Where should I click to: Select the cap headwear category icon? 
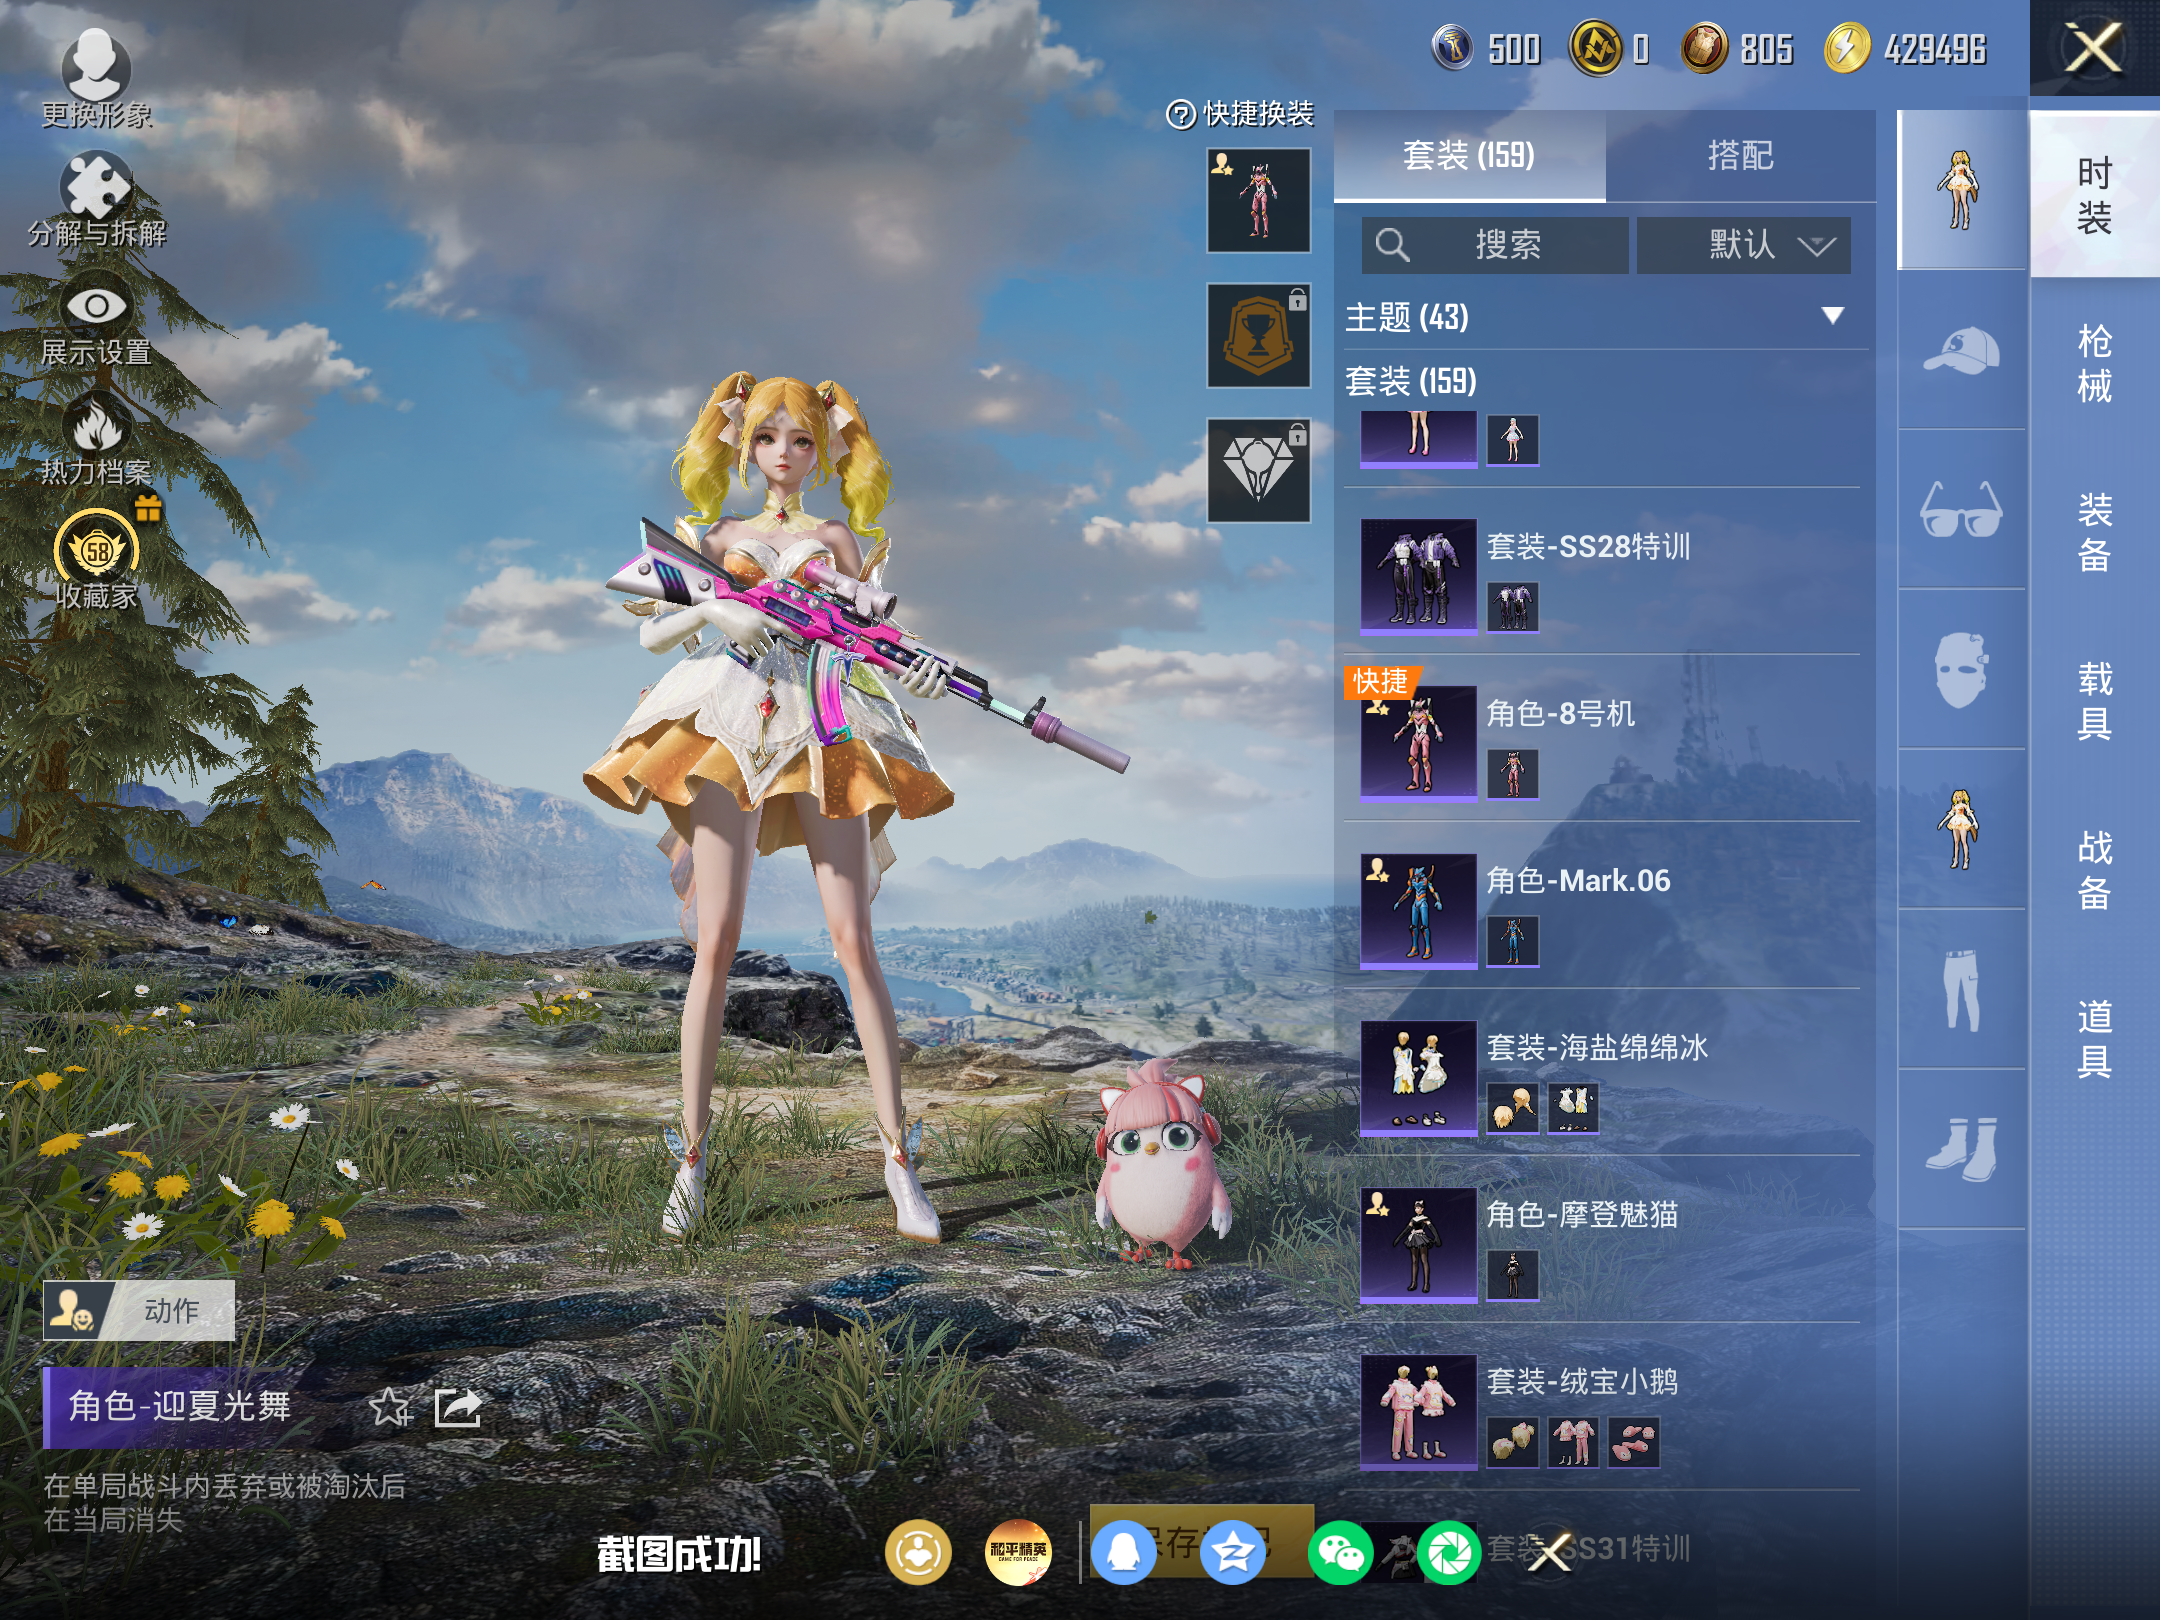click(x=1961, y=351)
